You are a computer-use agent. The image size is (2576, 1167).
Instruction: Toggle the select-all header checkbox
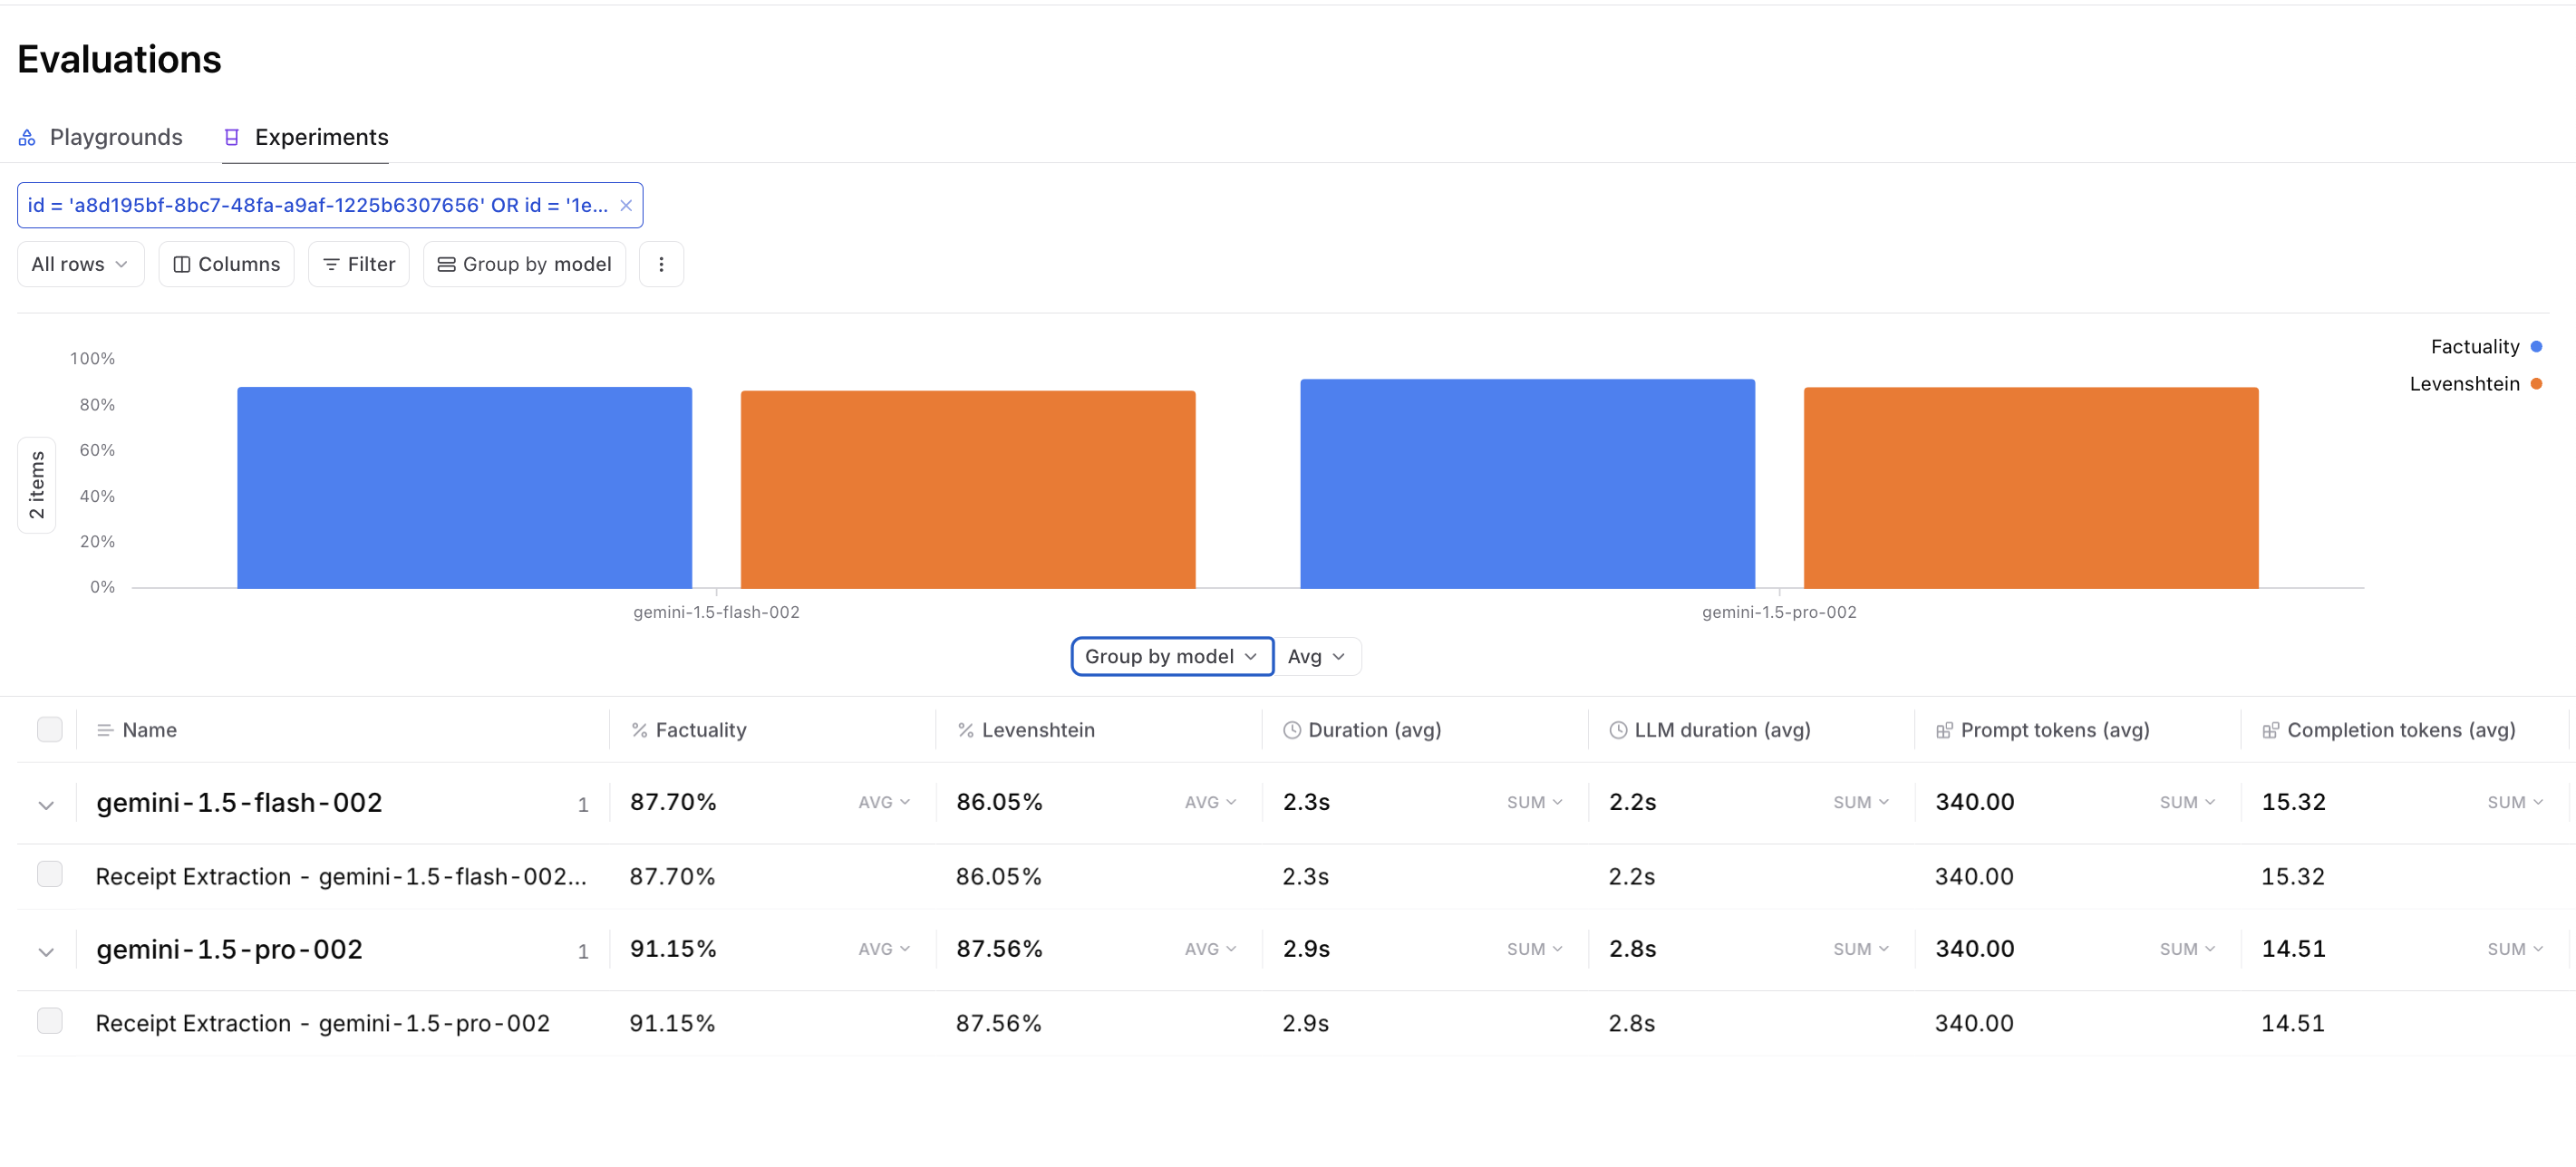coord(49,729)
